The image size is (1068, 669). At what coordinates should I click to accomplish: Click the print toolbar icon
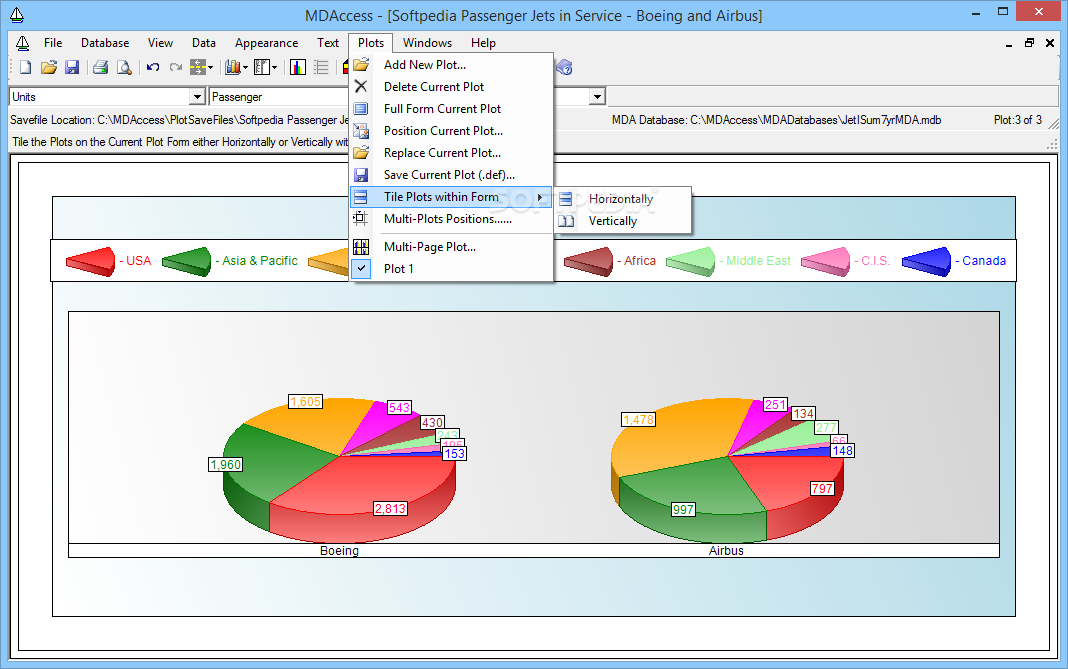[100, 67]
